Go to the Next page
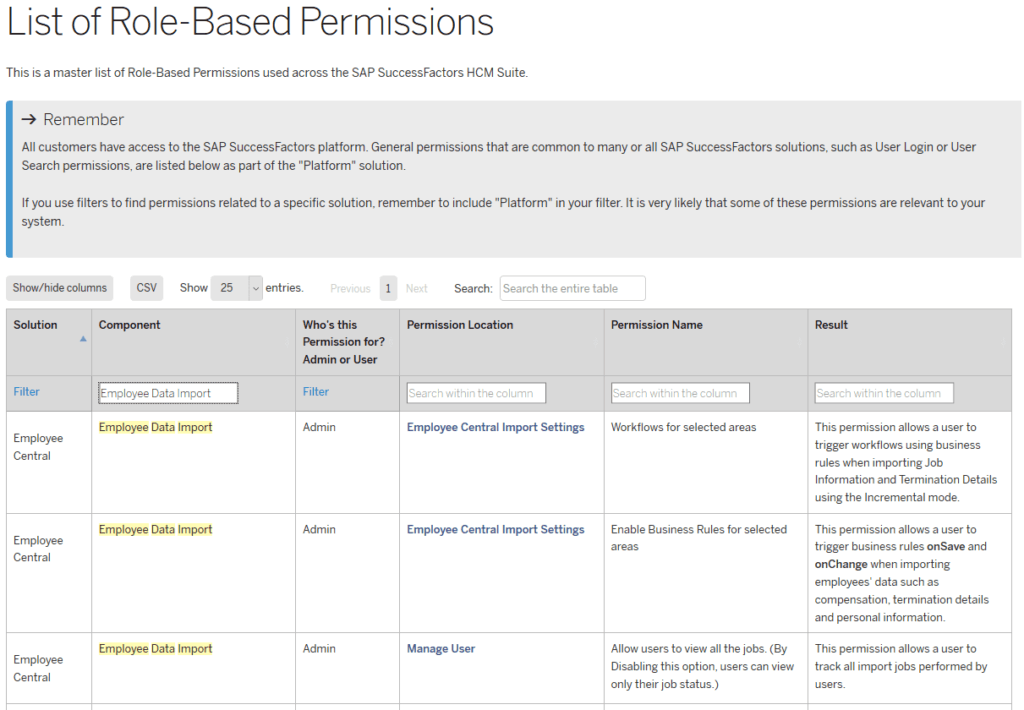The height and width of the screenshot is (710, 1024). (x=417, y=289)
